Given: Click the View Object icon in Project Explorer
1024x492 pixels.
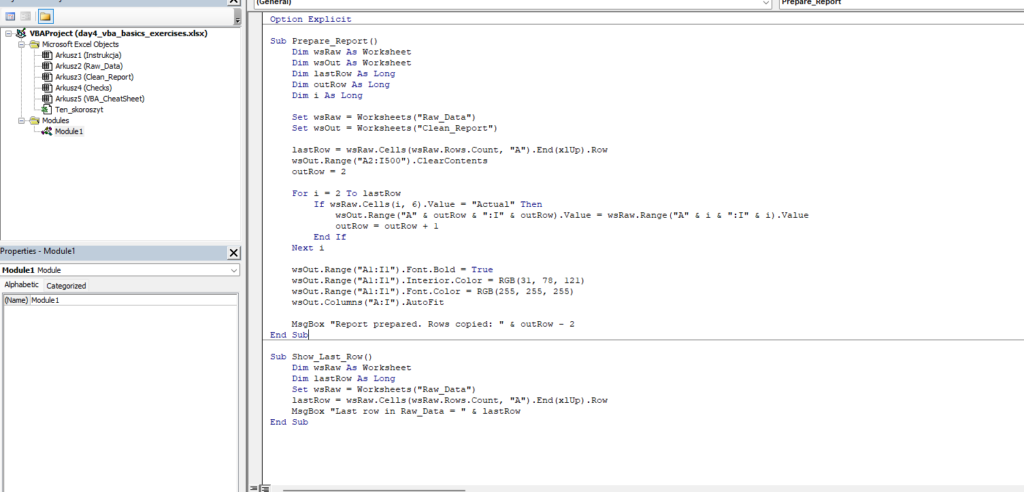Looking at the screenshot, I should click(27, 17).
